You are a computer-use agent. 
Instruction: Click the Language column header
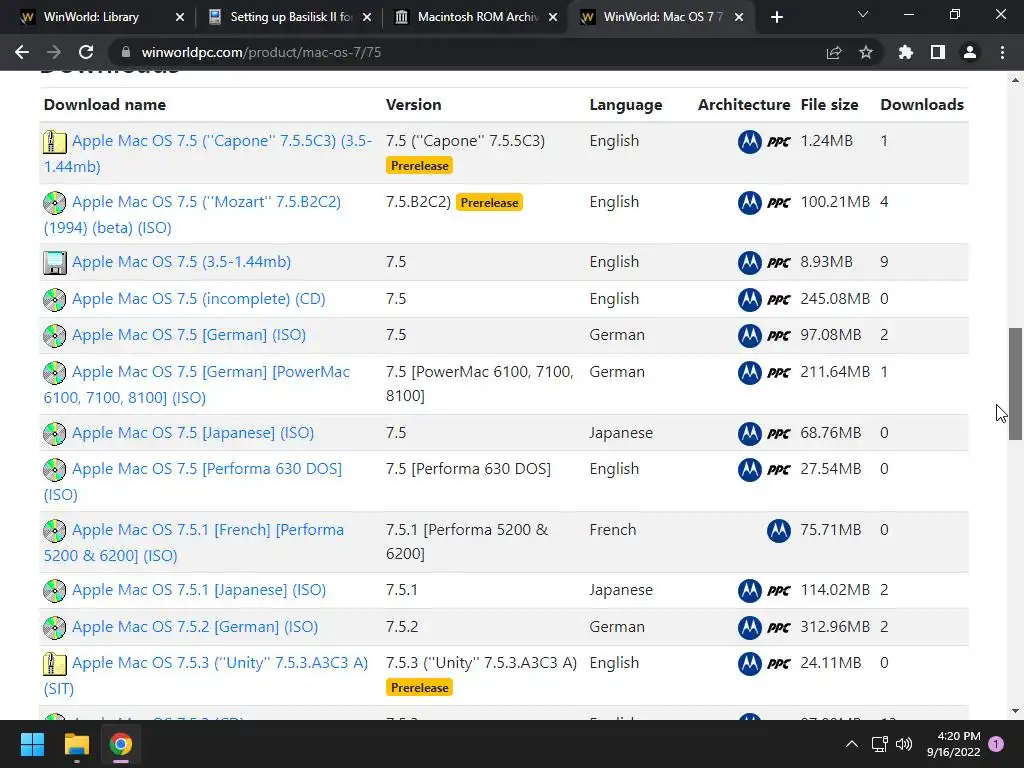[x=626, y=104]
